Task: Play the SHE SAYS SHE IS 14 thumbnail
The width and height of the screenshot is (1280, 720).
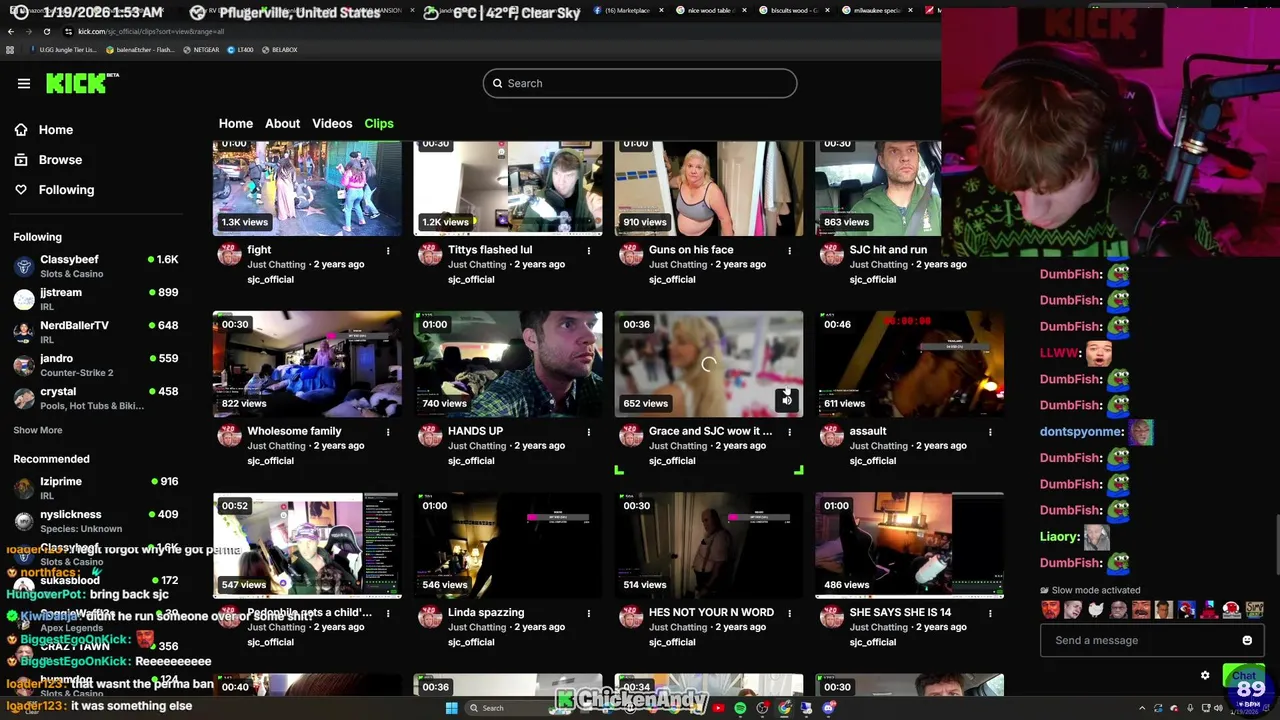Action: (909, 545)
